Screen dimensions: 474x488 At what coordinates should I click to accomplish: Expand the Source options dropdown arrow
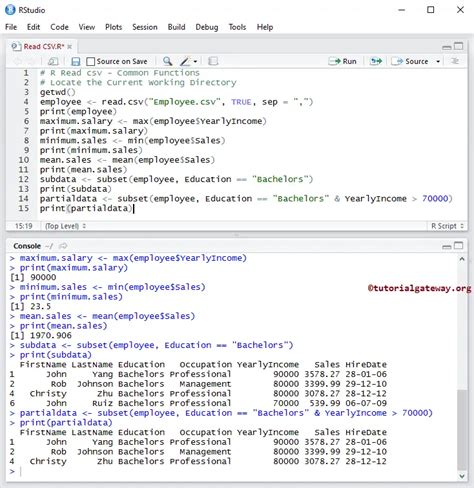coord(438,62)
